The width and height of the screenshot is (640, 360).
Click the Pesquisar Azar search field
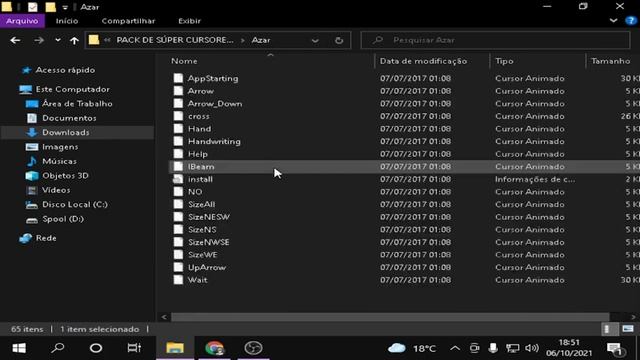coord(495,40)
